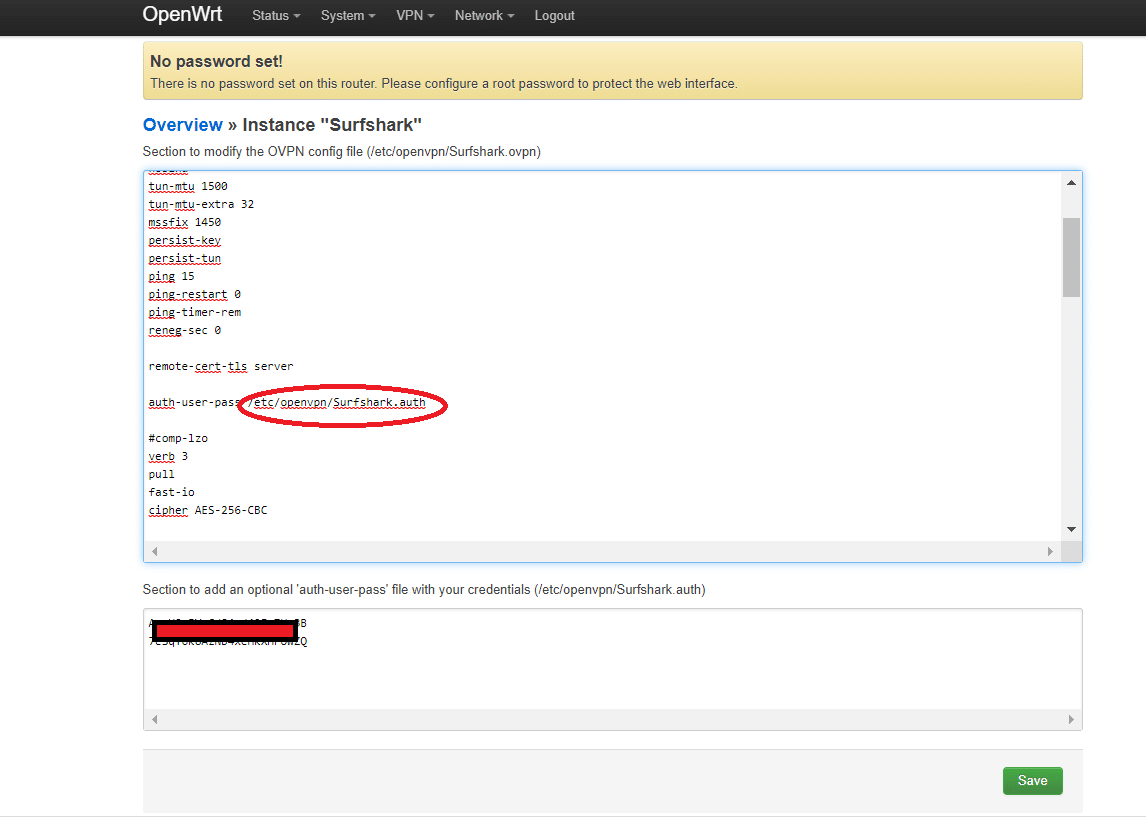Click the config editor's left scroll arrow
This screenshot has height=833, width=1146.
point(155,551)
